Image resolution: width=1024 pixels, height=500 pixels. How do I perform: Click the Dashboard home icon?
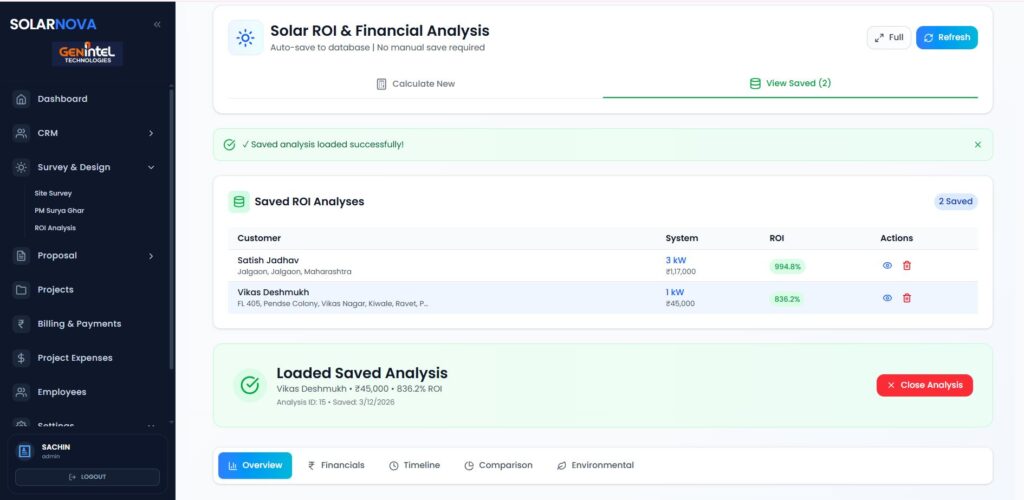click(x=21, y=99)
